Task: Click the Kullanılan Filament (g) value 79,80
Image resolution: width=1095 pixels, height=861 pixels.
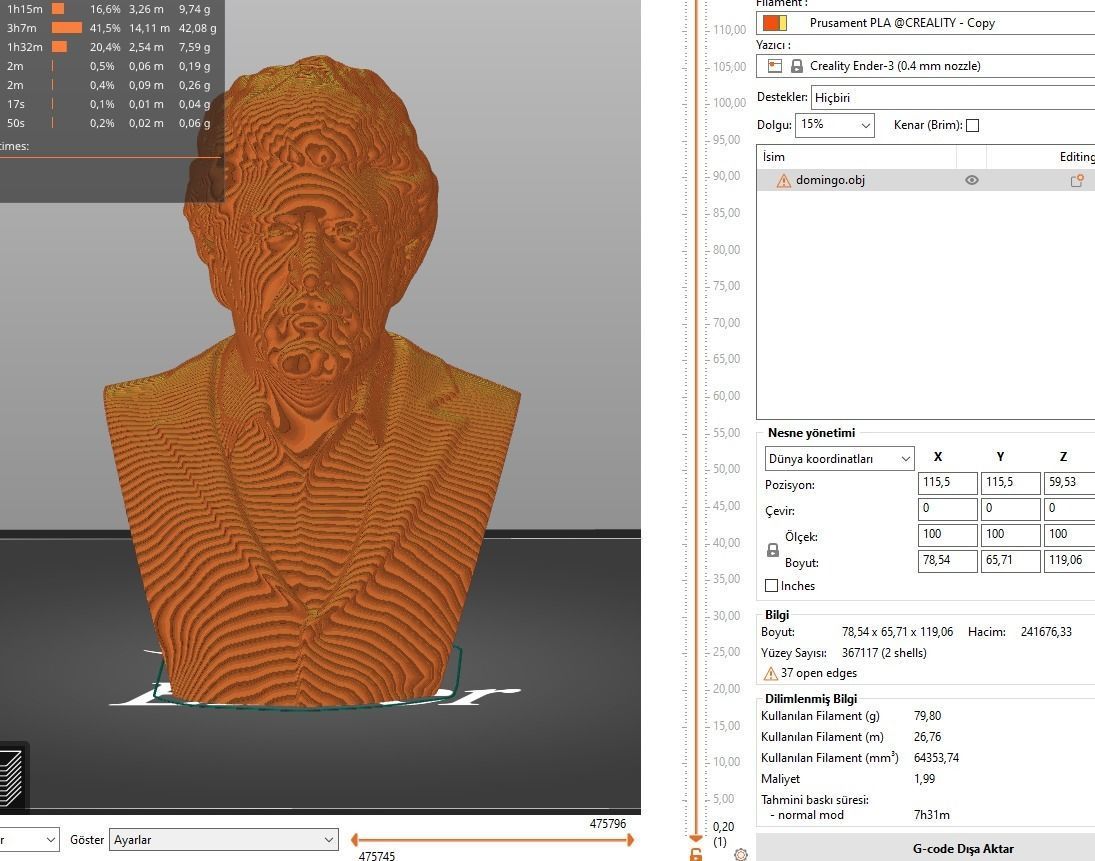Action: click(x=927, y=716)
